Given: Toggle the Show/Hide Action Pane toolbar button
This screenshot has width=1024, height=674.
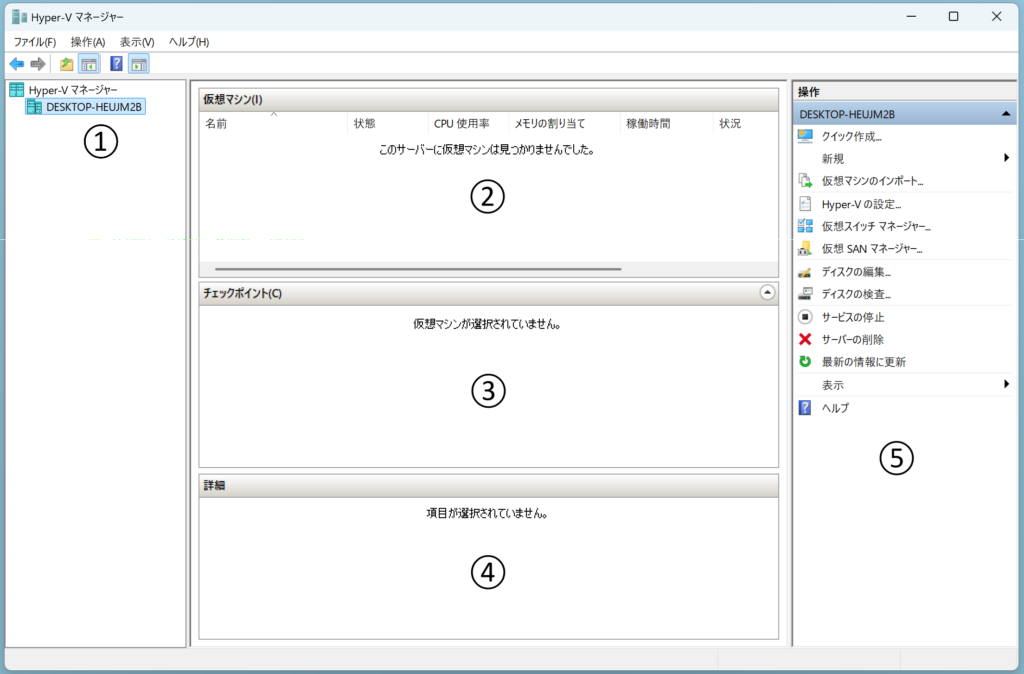Looking at the screenshot, I should point(139,65).
